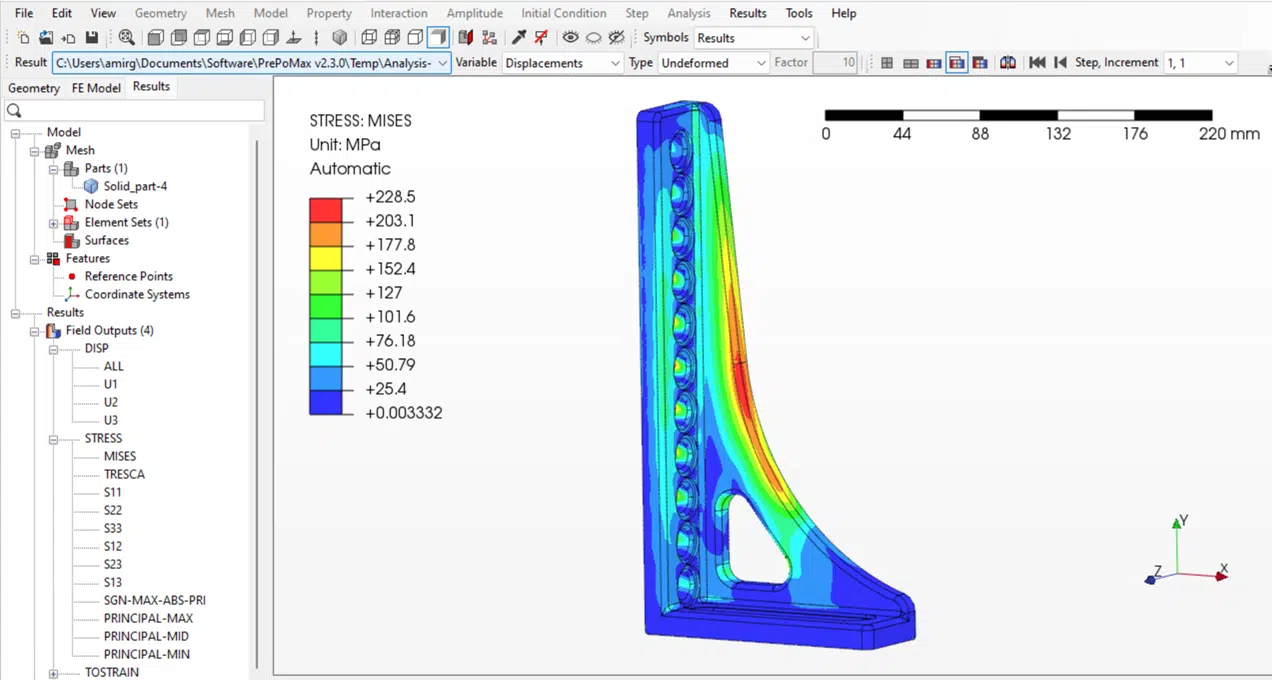Toggle the crossed-out eye to hide annotations
This screenshot has height=680, width=1272.
(616, 37)
